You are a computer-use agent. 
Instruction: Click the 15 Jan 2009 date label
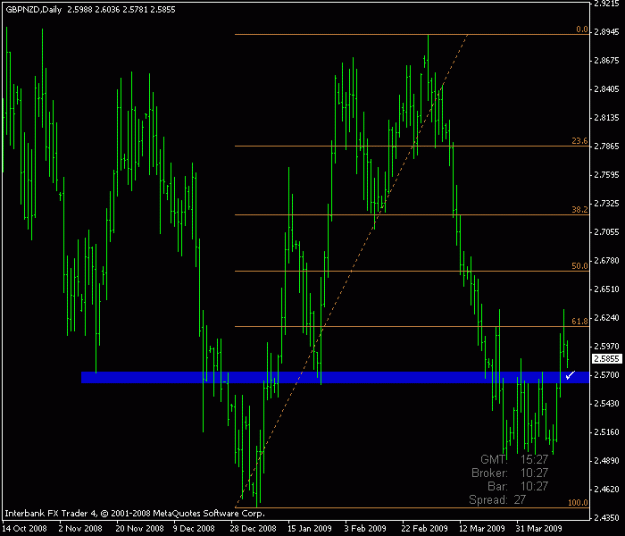pos(309,529)
